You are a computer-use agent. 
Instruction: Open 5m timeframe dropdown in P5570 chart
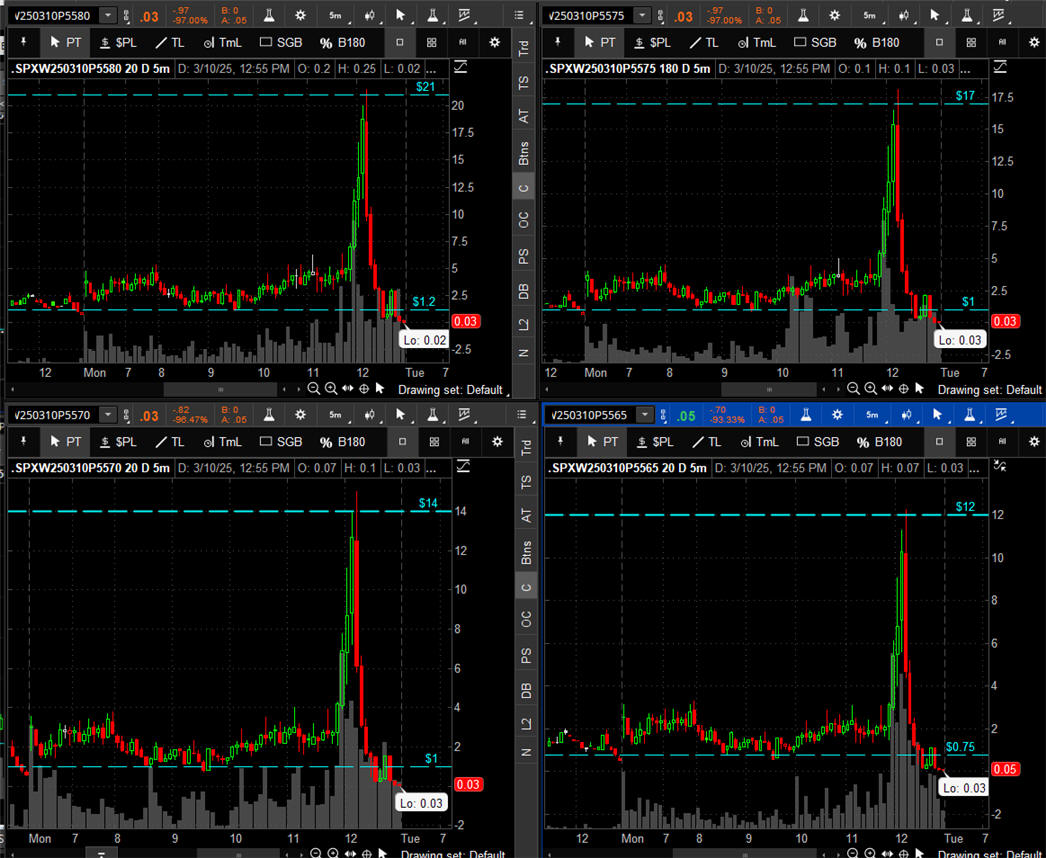[x=335, y=415]
